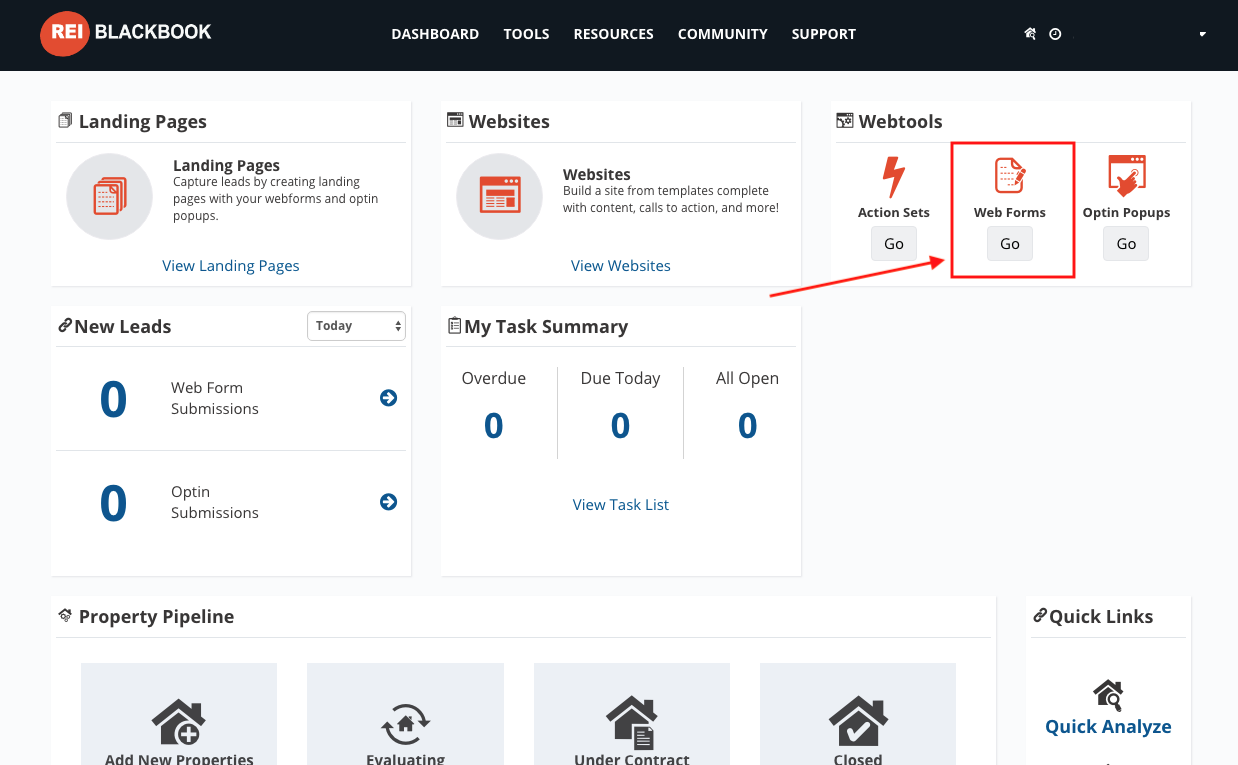Click Go under Action Sets
Screen dimensions: 1238x765
(894, 244)
